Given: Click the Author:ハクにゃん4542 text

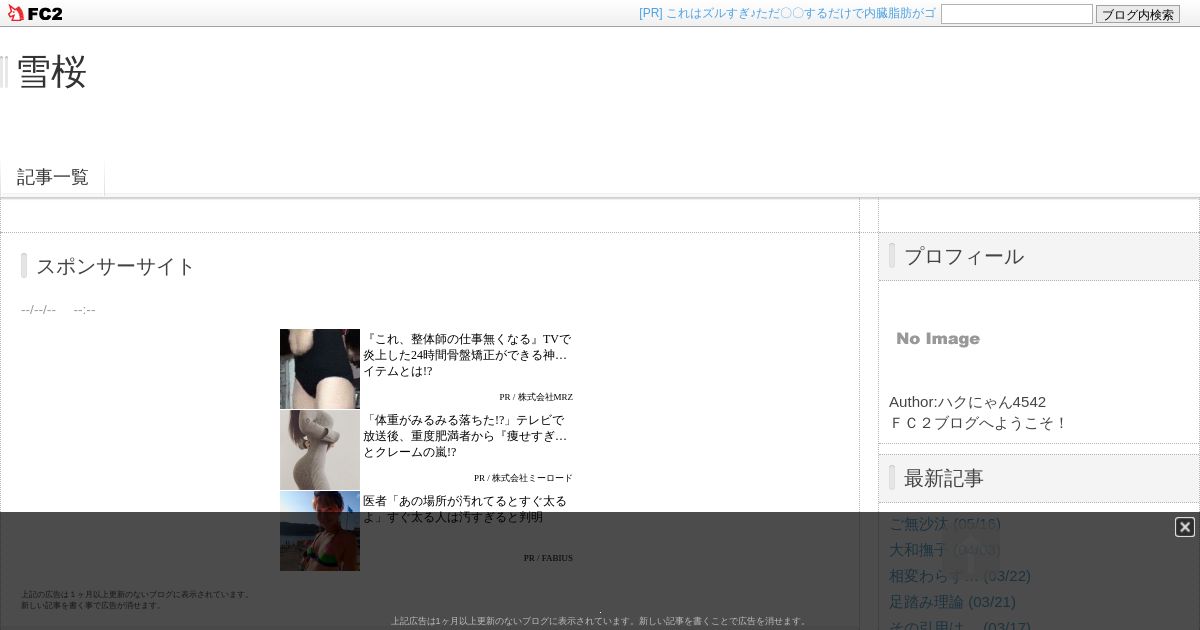Looking at the screenshot, I should click(967, 402).
